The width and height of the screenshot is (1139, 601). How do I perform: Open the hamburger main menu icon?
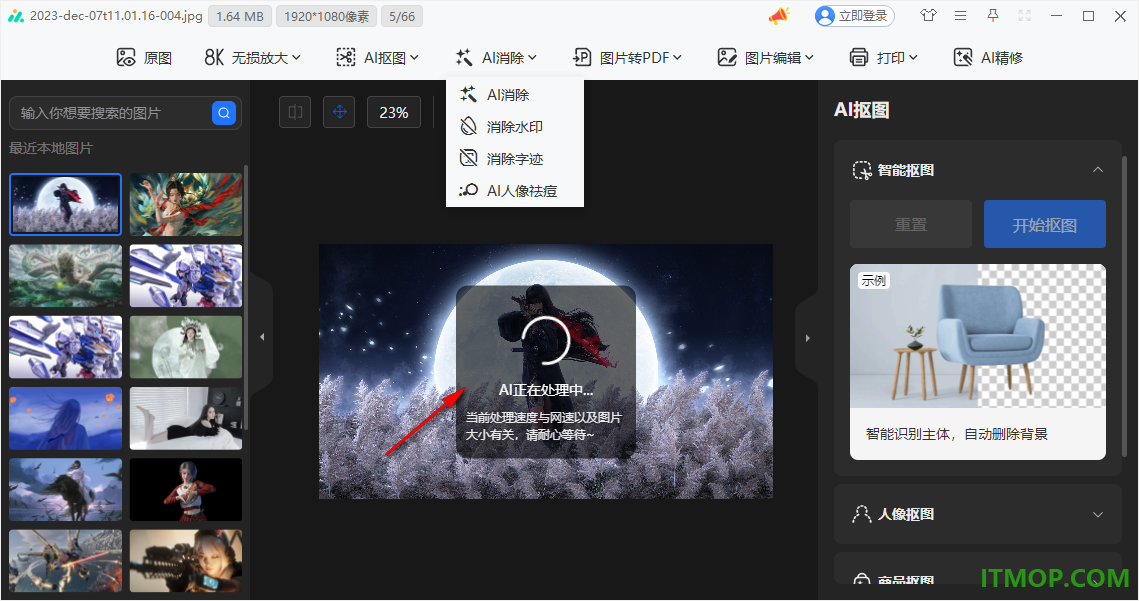coord(960,15)
